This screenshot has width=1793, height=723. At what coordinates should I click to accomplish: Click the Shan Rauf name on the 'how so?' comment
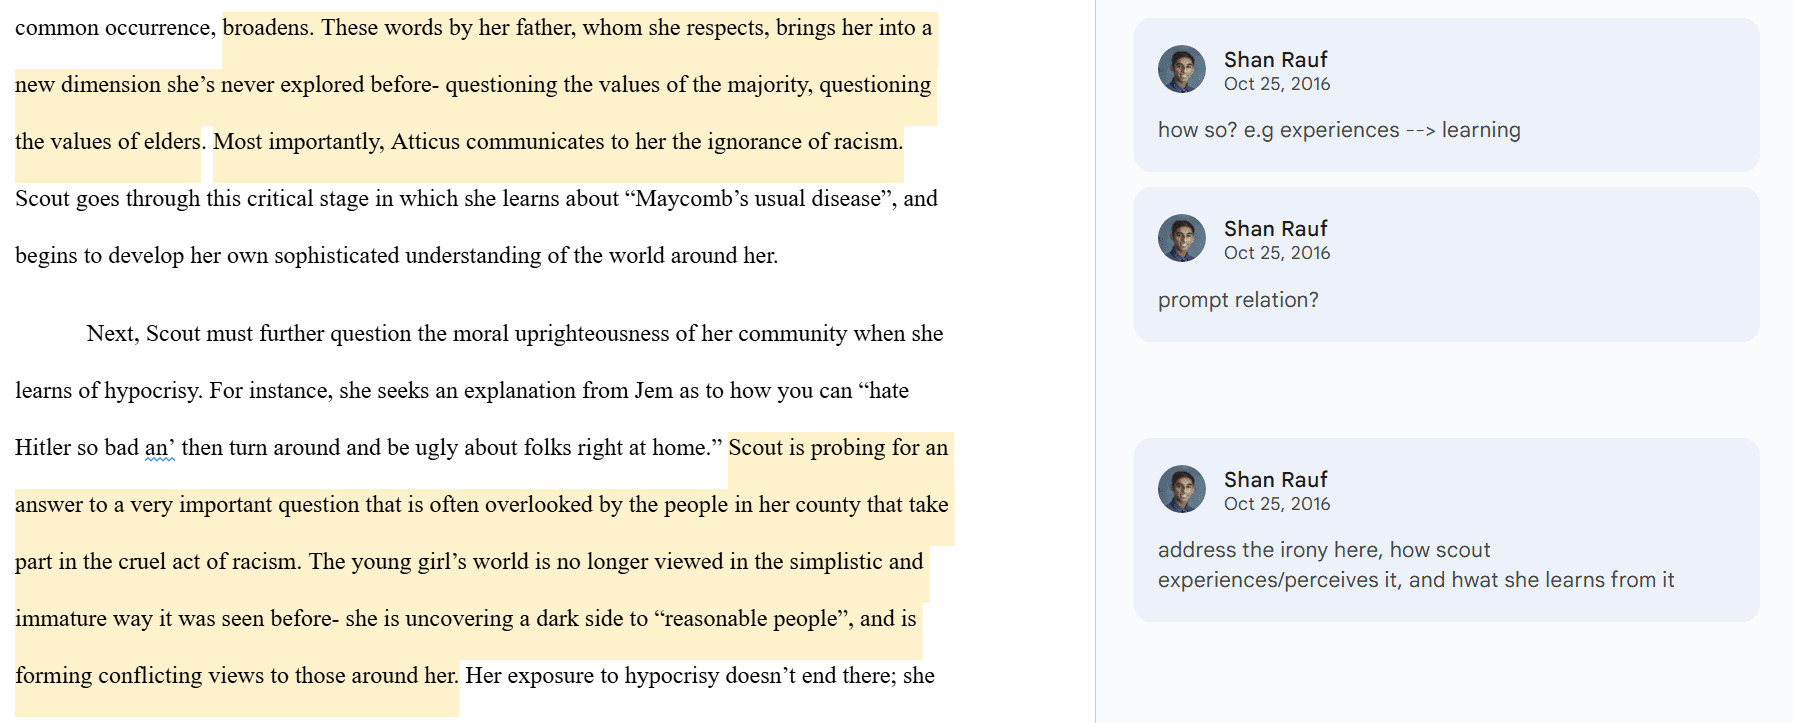1275,59
